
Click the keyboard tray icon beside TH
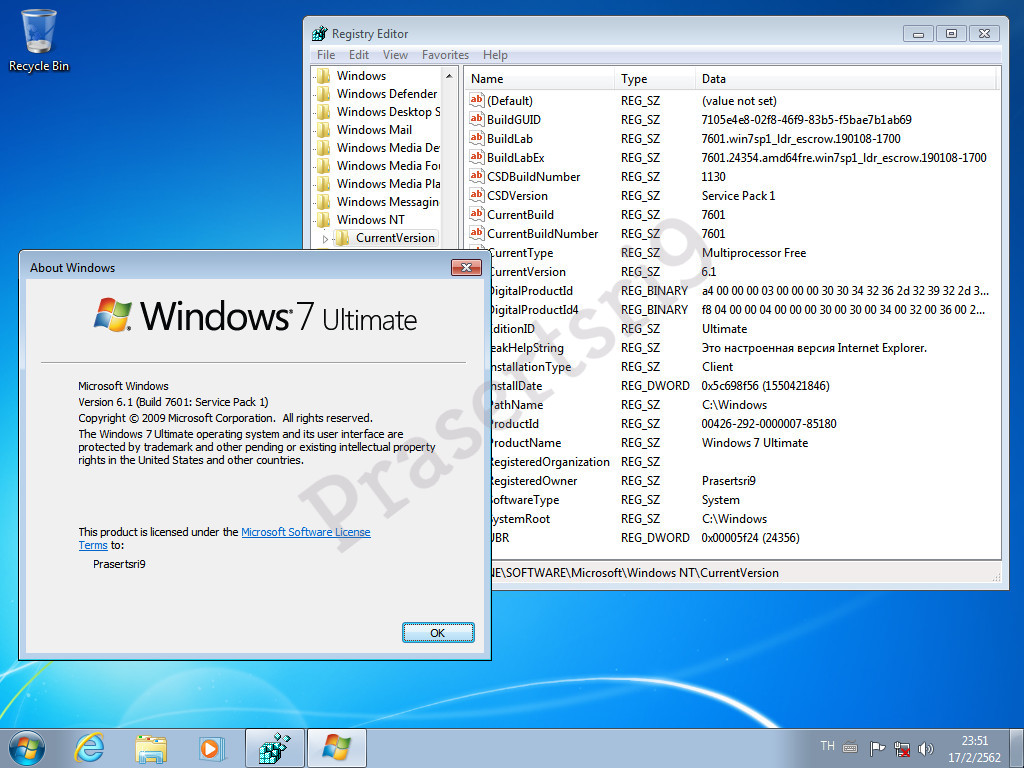click(850, 746)
